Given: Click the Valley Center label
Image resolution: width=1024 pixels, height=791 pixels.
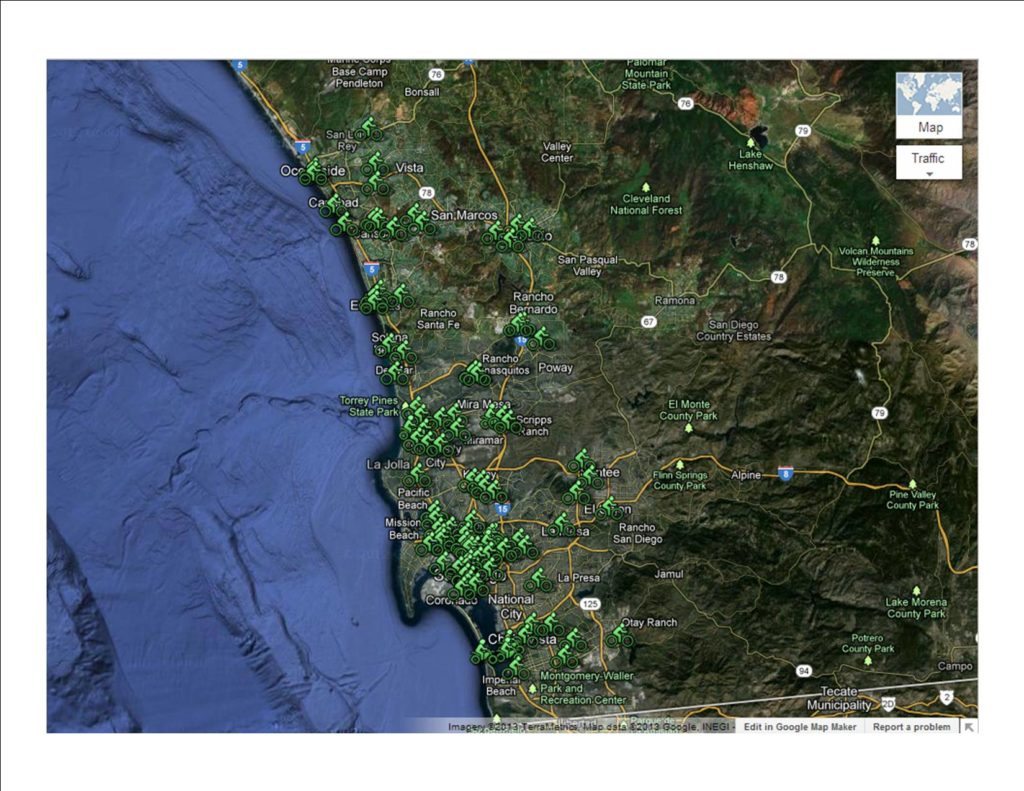Looking at the screenshot, I should (557, 152).
